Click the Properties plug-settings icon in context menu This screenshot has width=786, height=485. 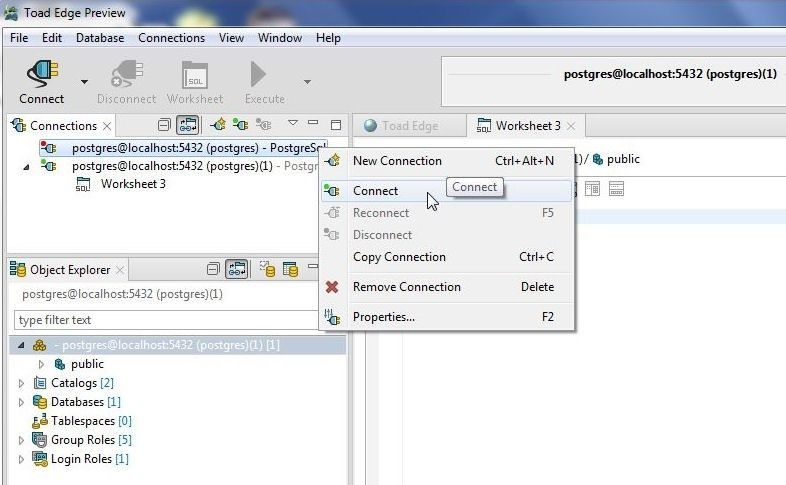pyautogui.click(x=332, y=317)
